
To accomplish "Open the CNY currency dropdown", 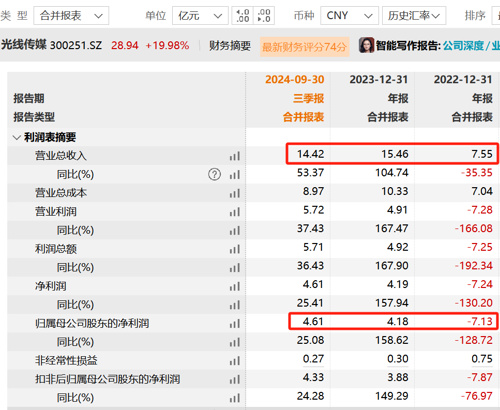I will point(349,16).
